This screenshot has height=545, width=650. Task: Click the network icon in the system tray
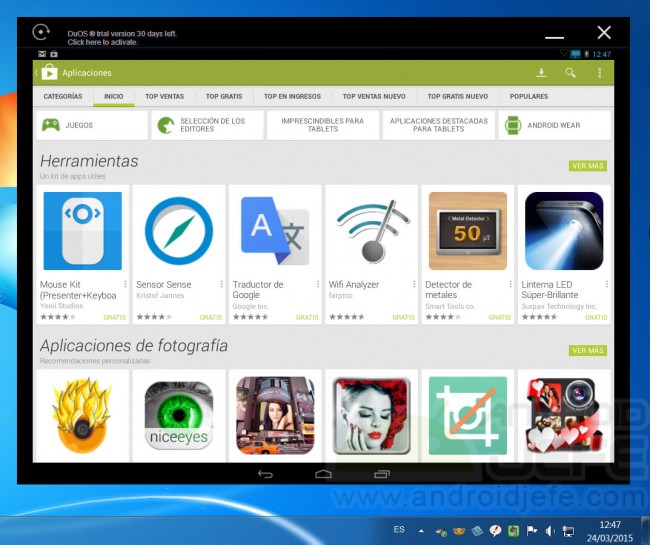[568, 531]
